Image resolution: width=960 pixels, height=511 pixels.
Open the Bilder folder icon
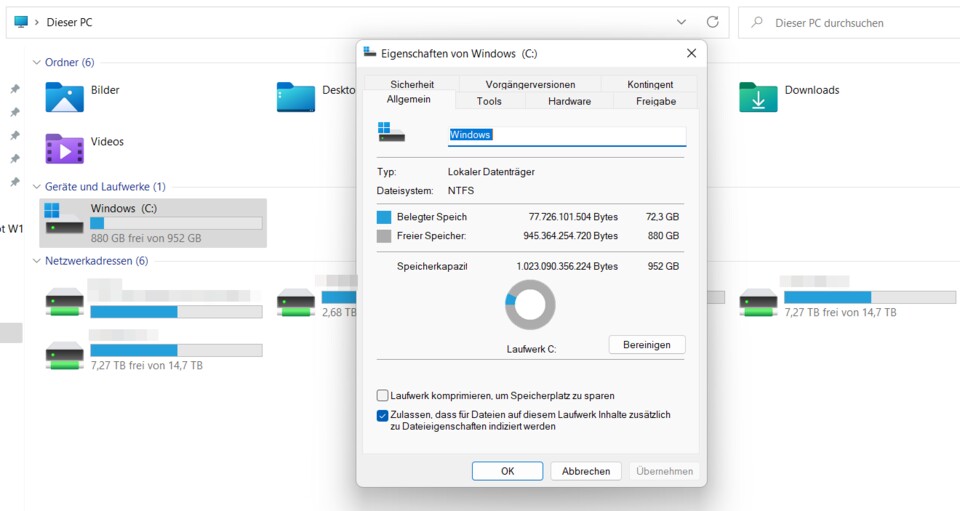point(64,97)
